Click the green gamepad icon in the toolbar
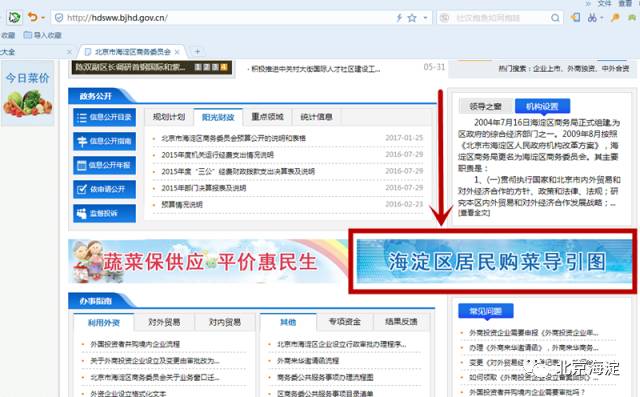640x397 pixels. pos(633,17)
